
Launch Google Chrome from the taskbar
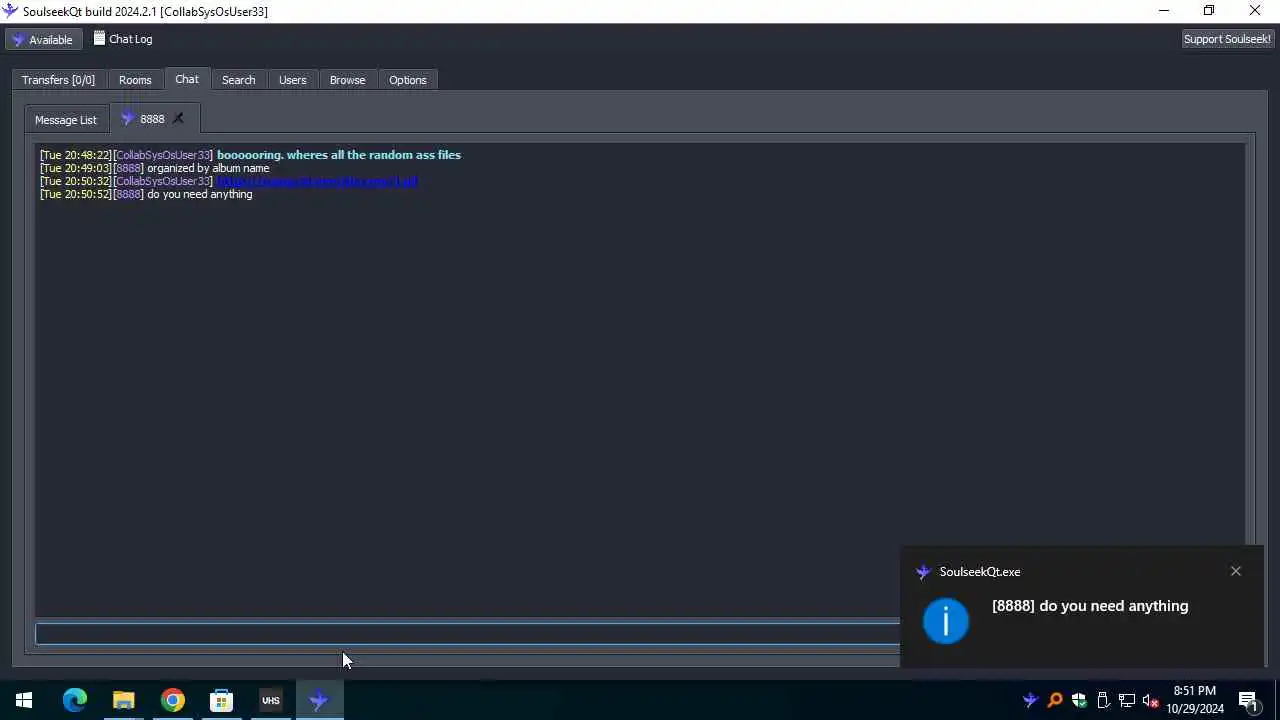pos(172,700)
